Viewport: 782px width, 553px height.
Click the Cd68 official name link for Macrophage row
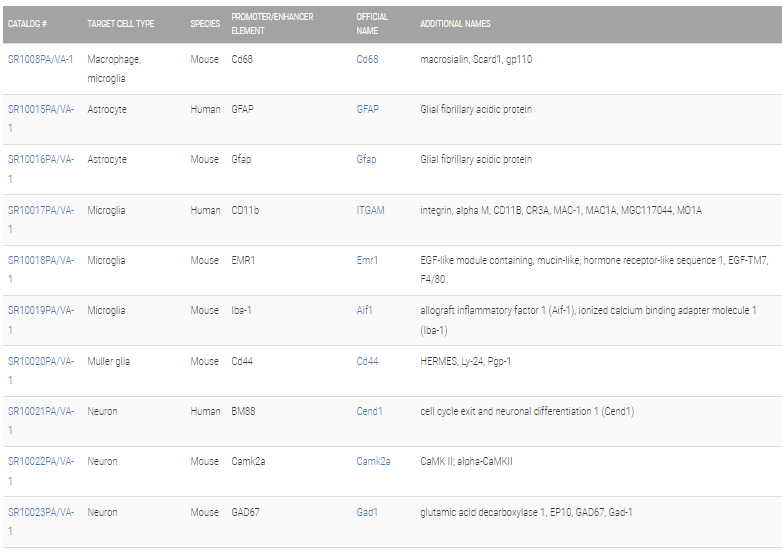(x=367, y=59)
